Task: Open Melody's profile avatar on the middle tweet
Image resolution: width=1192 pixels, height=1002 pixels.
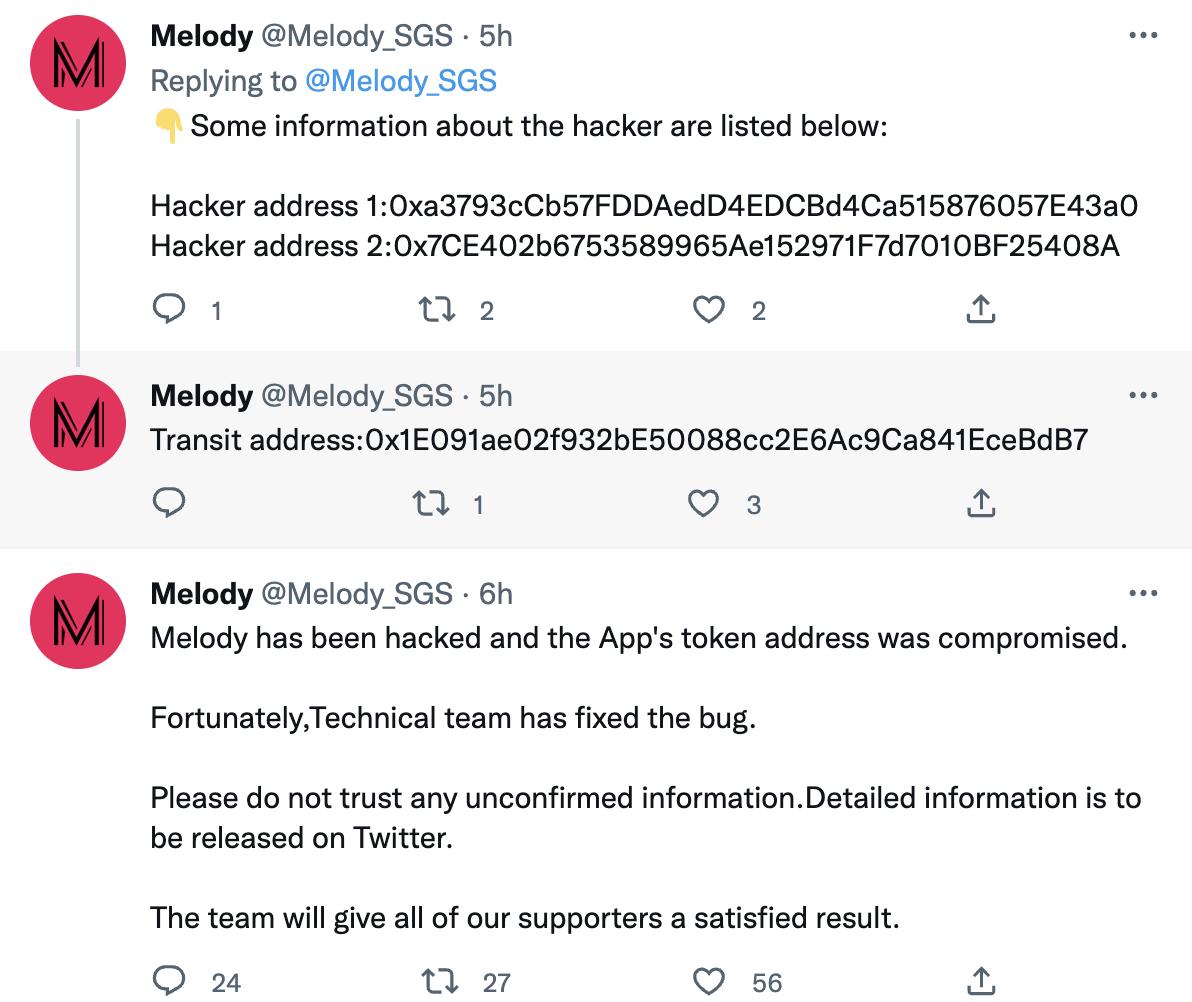Action: [77, 423]
